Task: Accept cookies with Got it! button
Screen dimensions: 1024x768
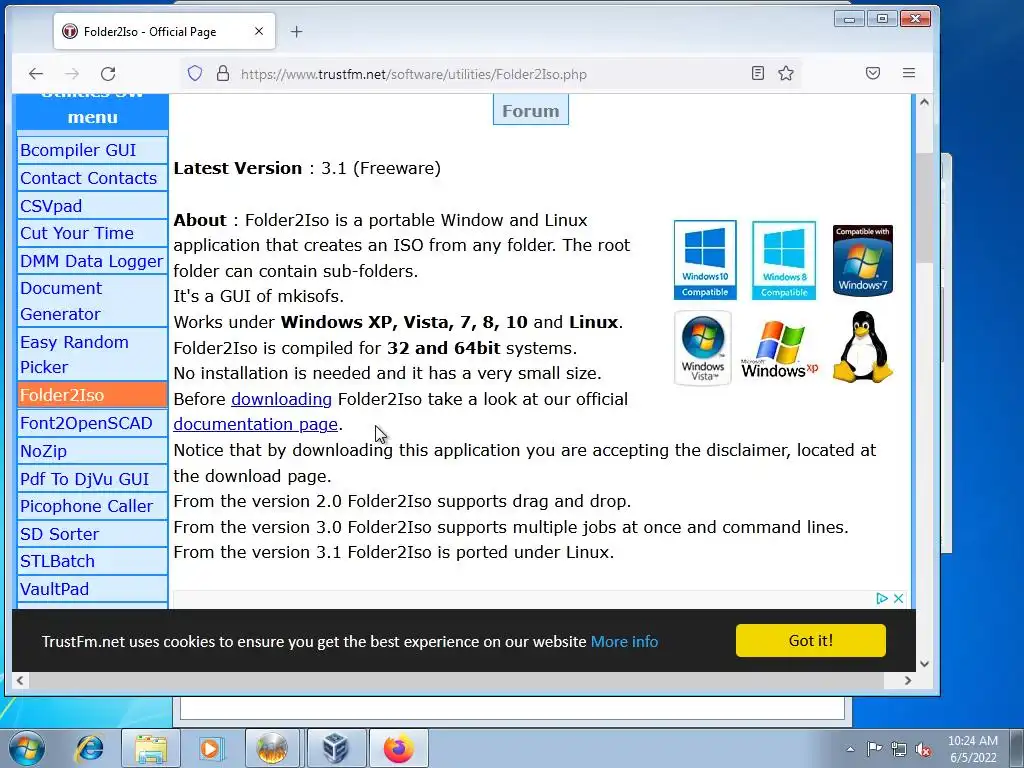Action: tap(810, 641)
